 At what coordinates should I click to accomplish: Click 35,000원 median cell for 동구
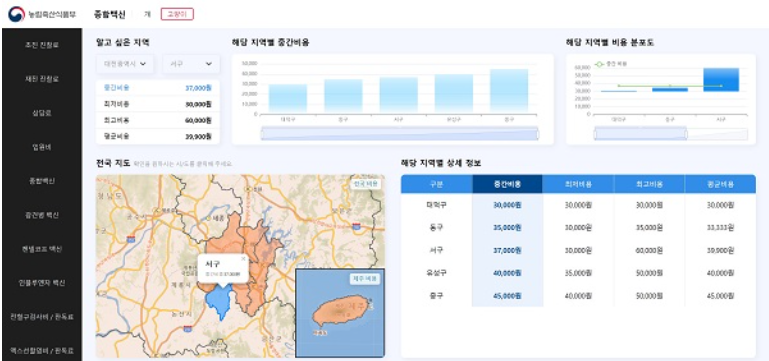pyautogui.click(x=508, y=228)
